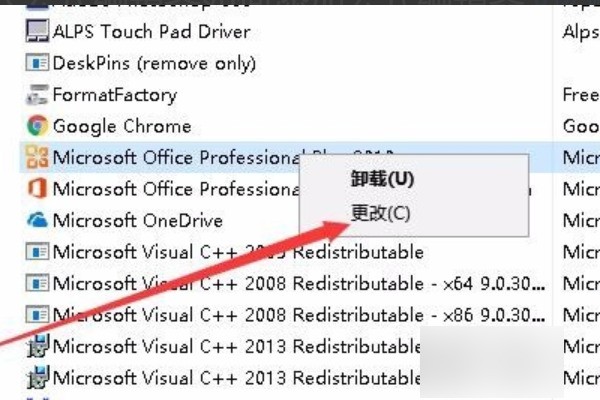600x400 pixels.
Task: Select the Visual C++ 2008 x64 icon
Action: point(37,283)
